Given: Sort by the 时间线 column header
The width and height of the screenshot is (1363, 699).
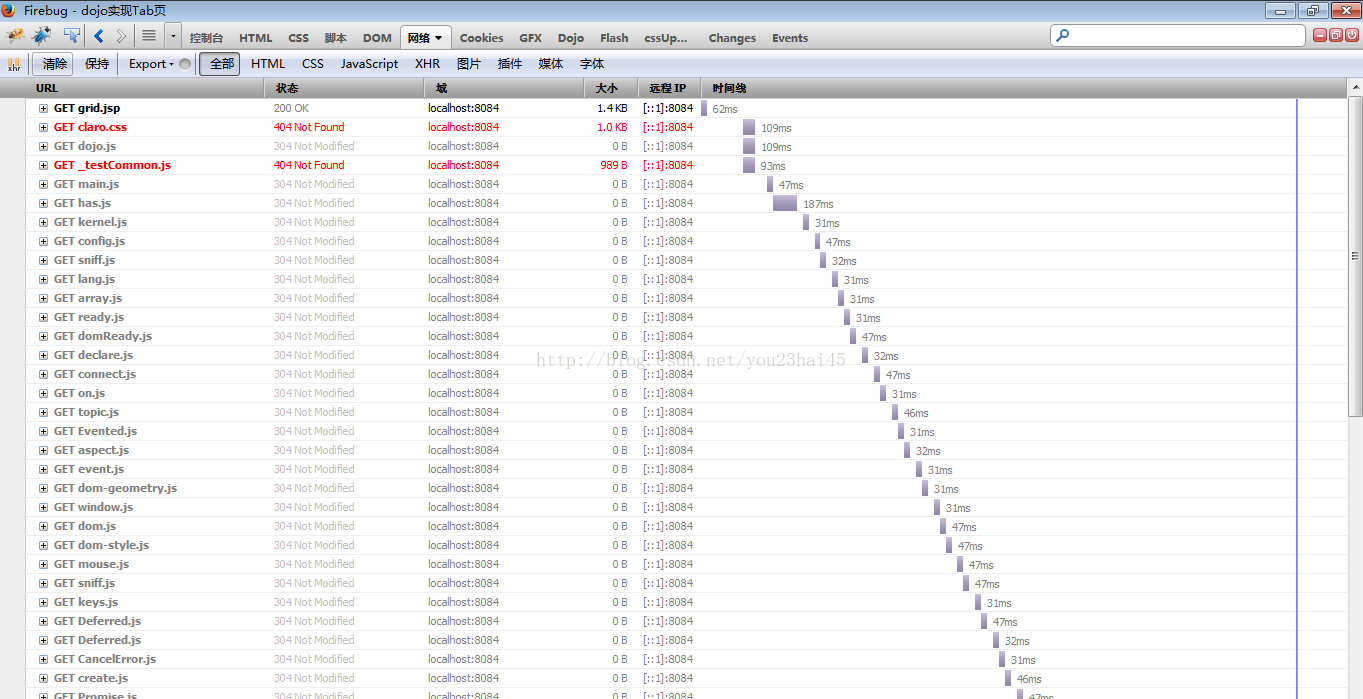Looking at the screenshot, I should coord(1023,88).
